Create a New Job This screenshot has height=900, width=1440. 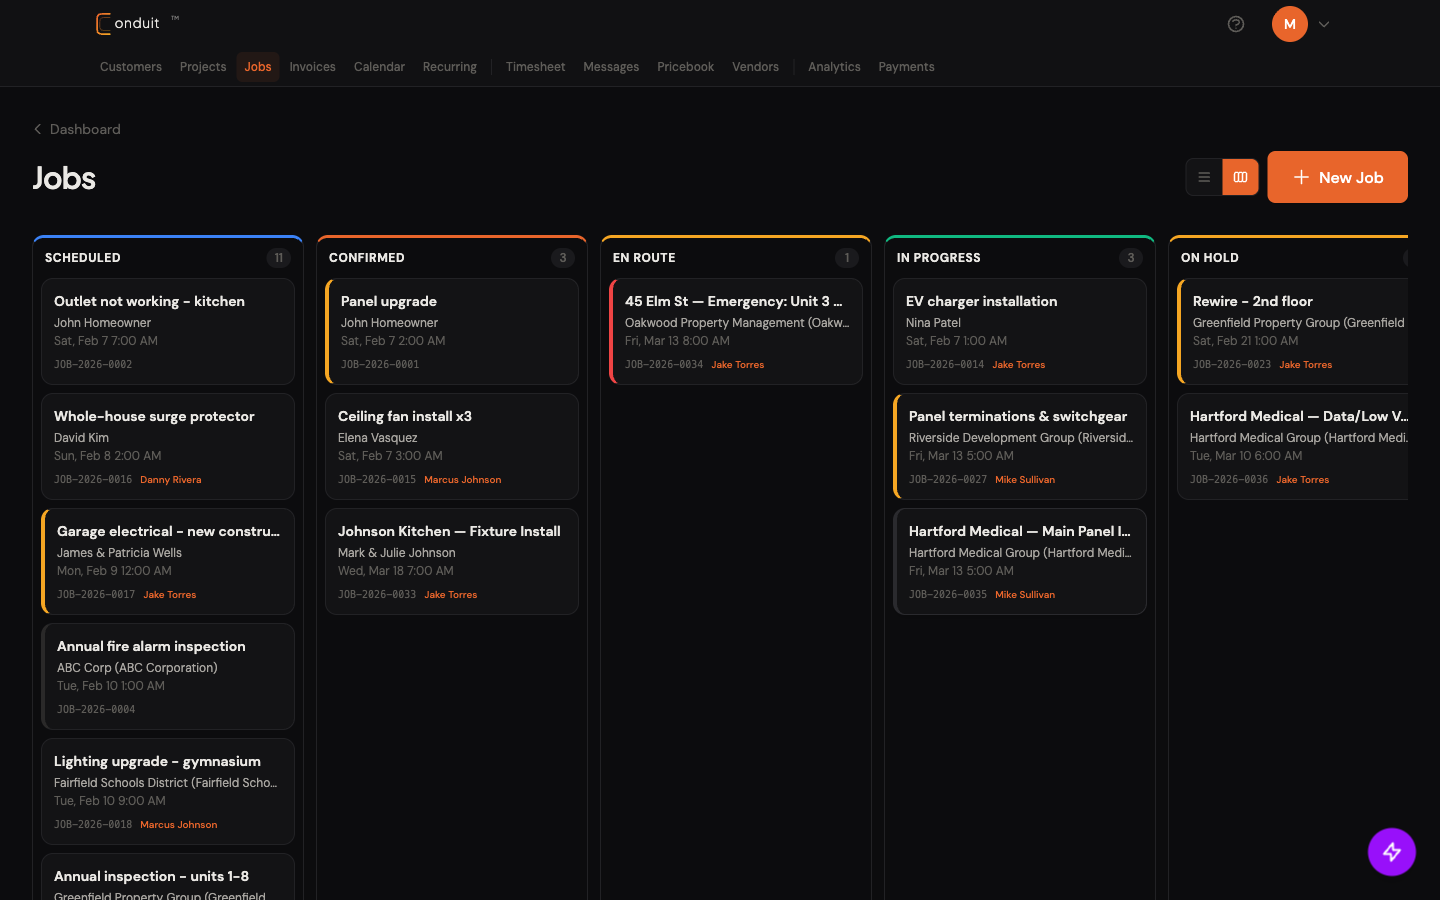[1337, 177]
